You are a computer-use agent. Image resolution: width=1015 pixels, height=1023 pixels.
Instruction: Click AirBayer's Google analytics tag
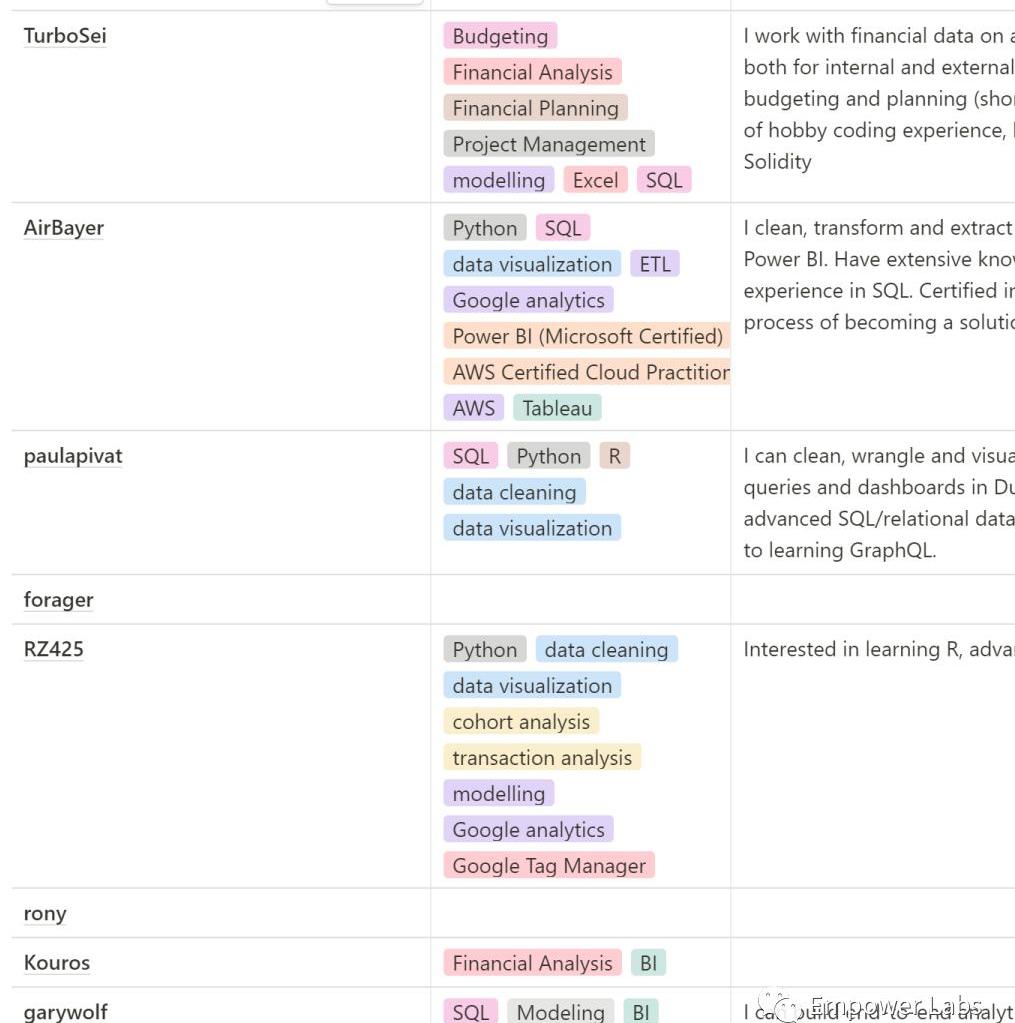[528, 299]
